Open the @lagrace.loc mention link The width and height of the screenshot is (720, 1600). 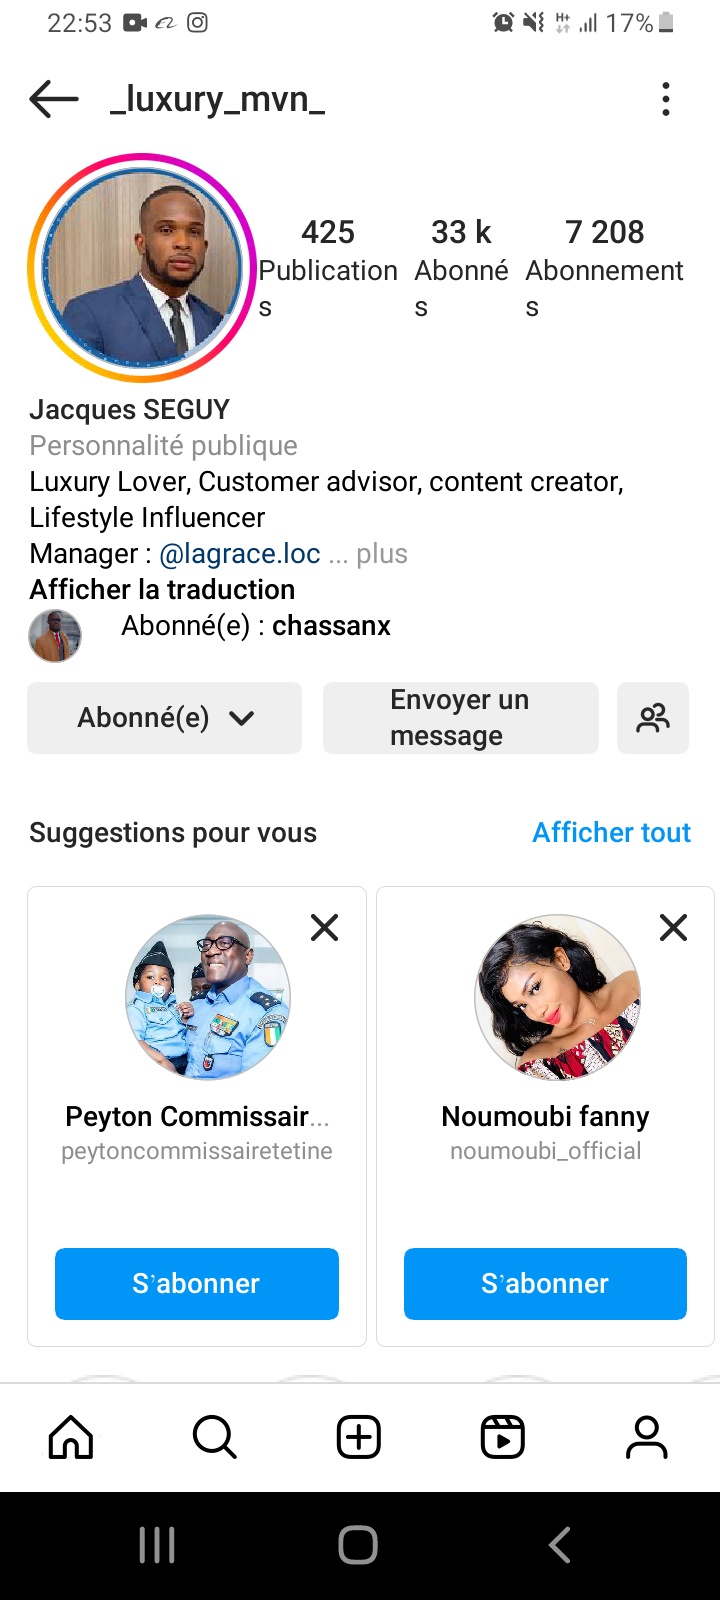(x=240, y=554)
